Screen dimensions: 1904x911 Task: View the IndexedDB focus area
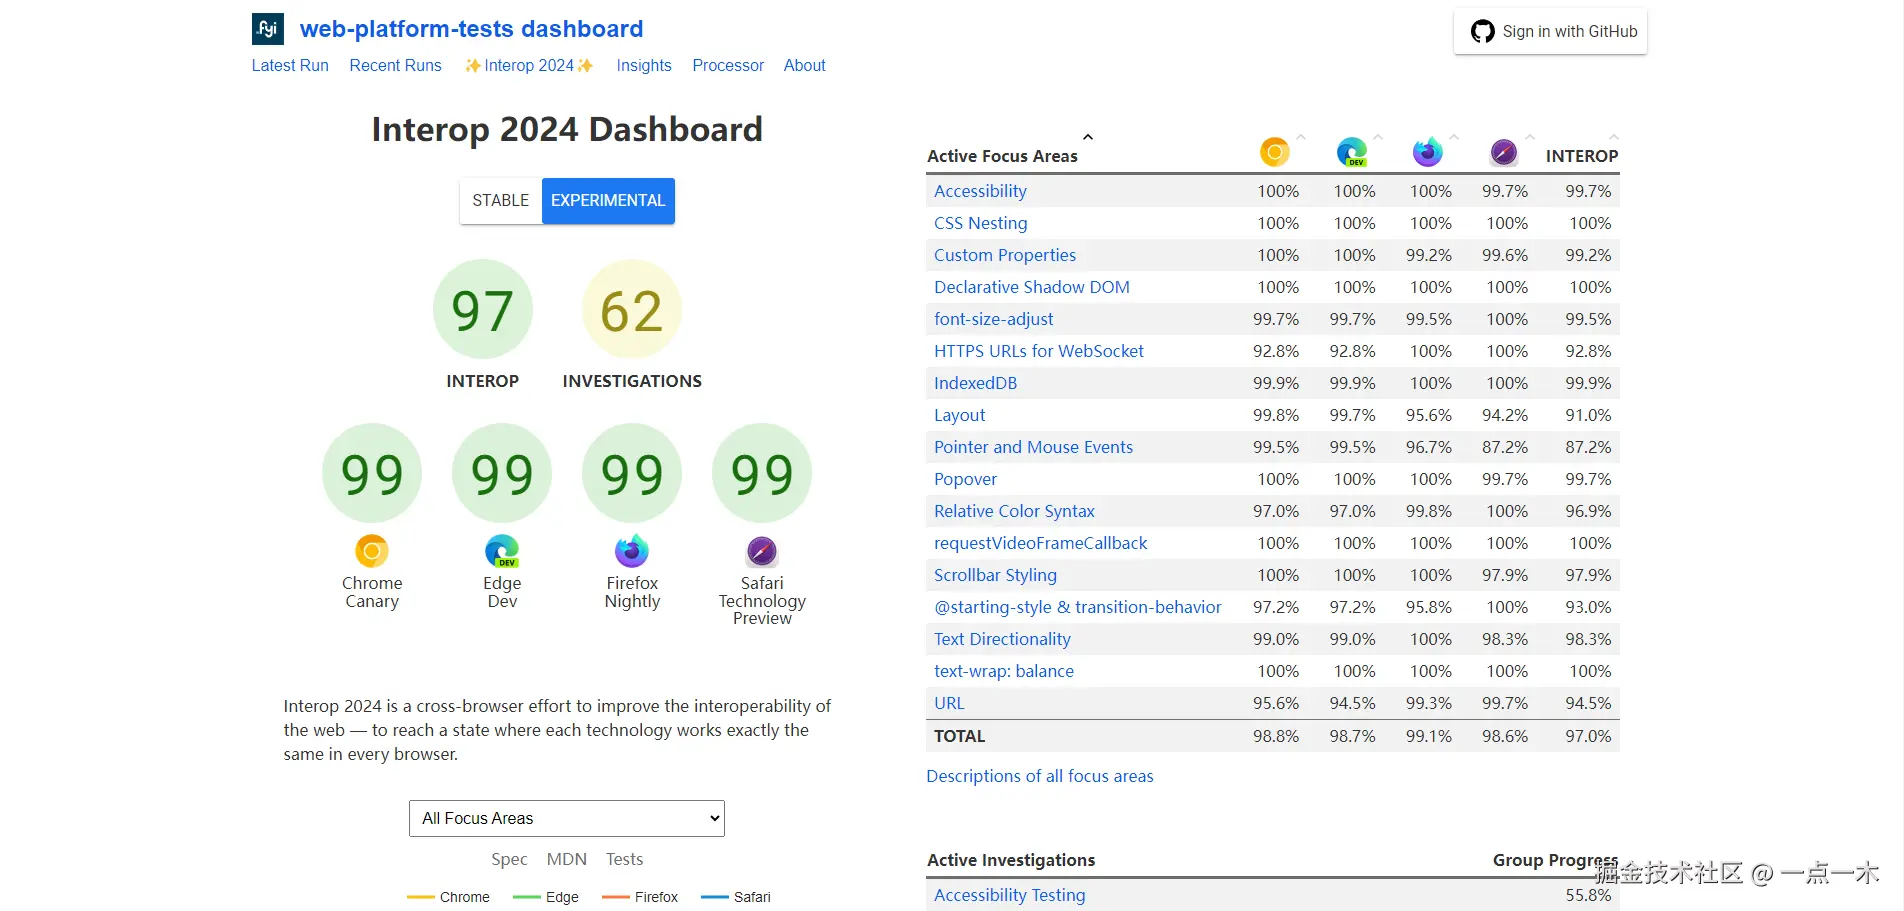pos(976,383)
